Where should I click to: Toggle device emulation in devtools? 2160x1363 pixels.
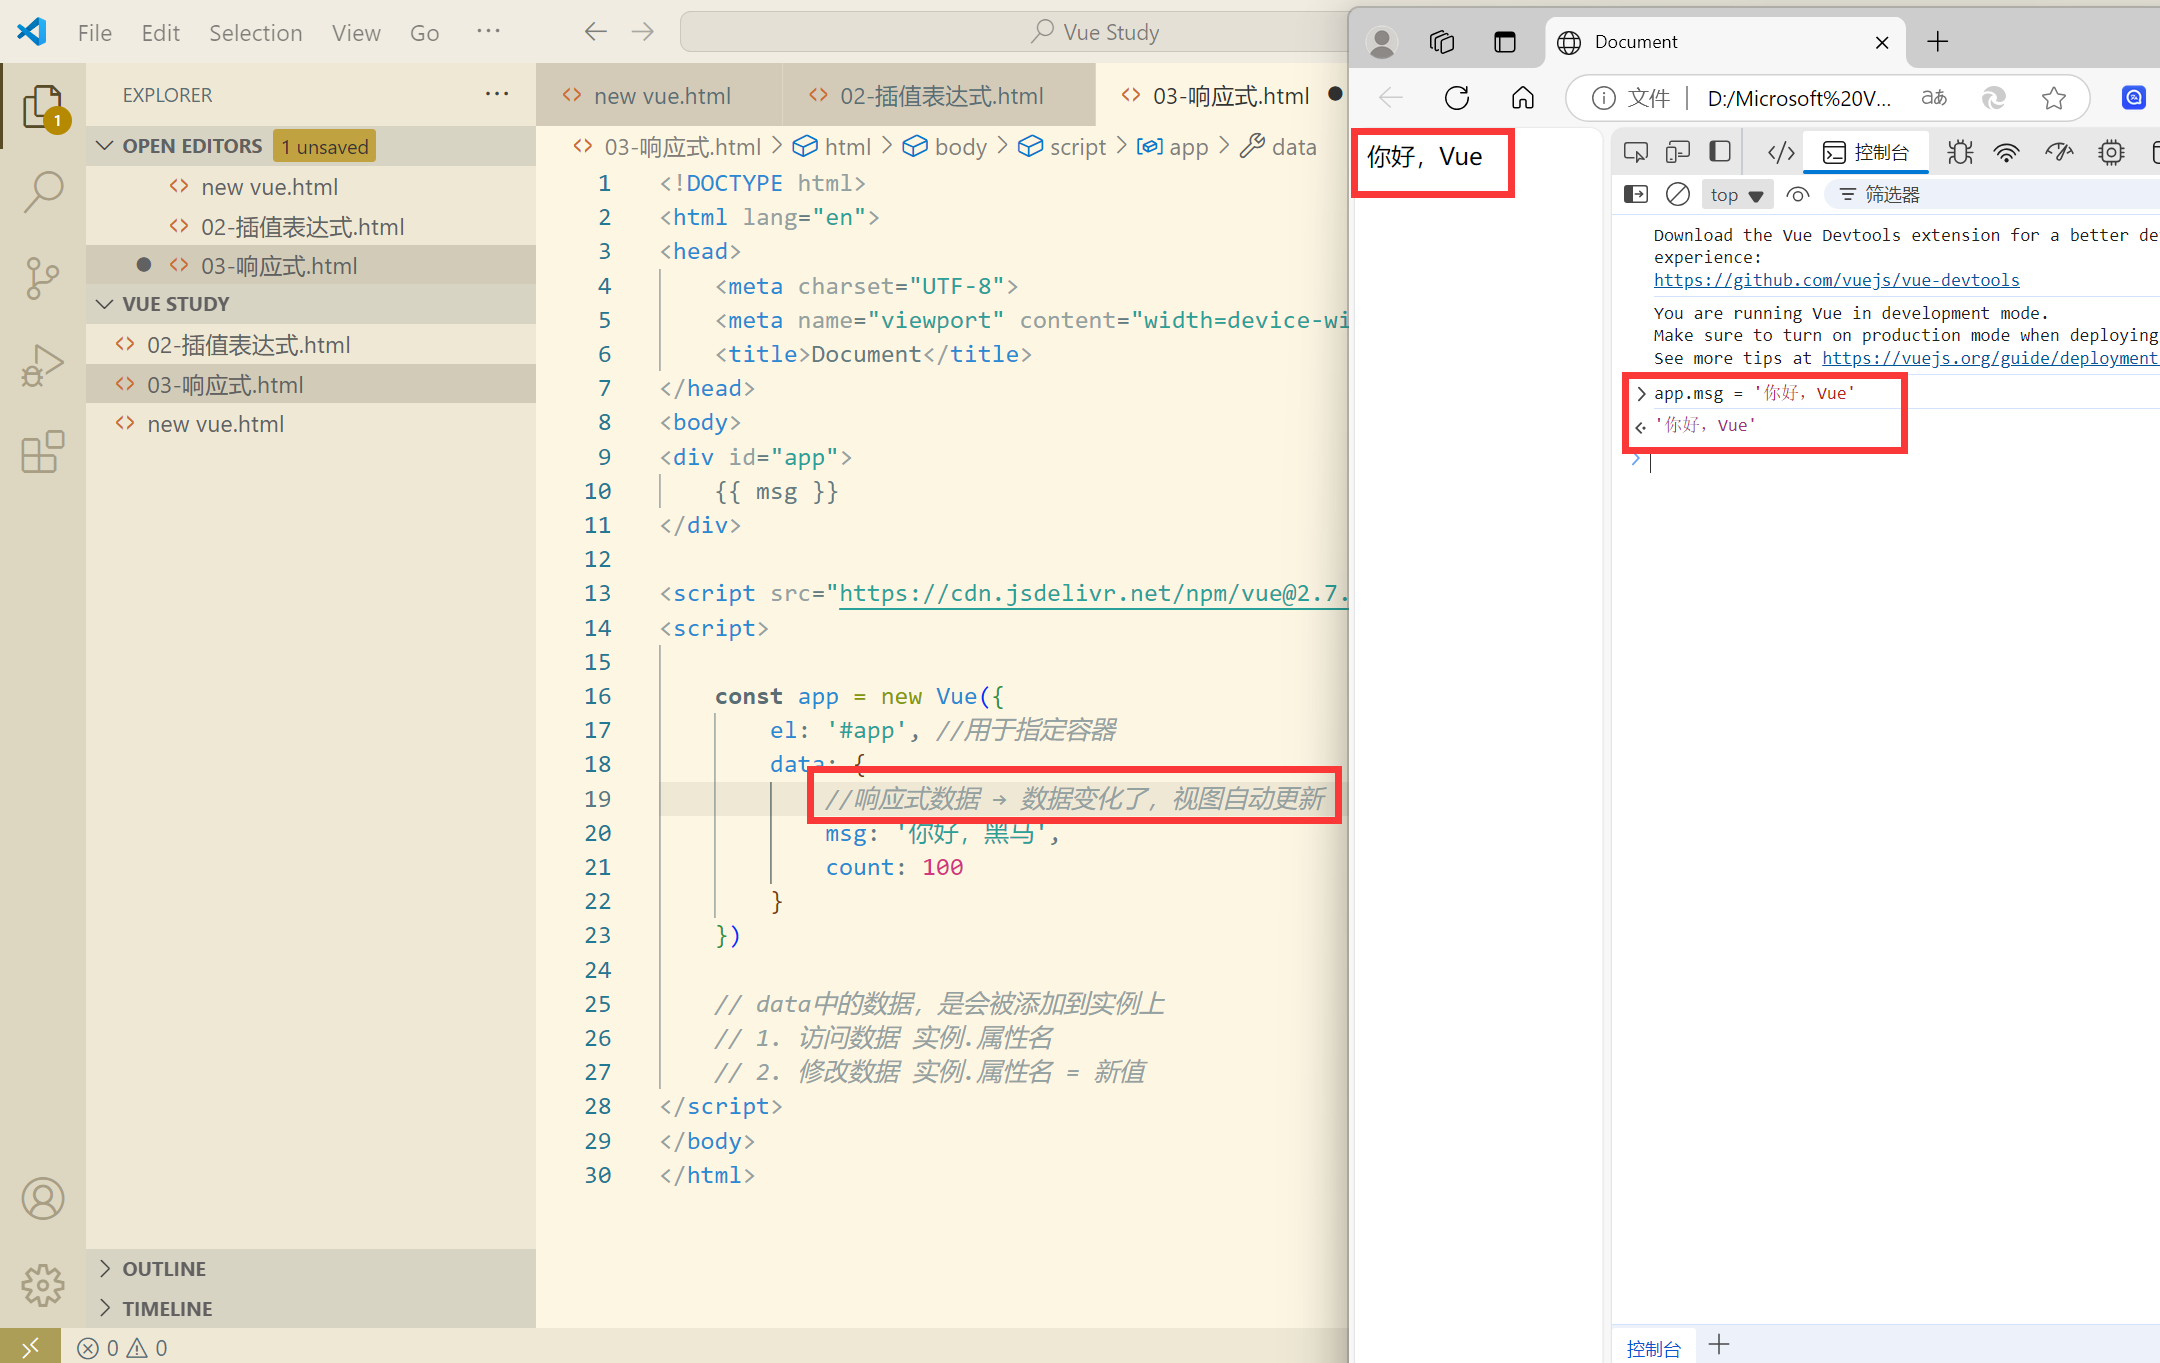point(1677,152)
